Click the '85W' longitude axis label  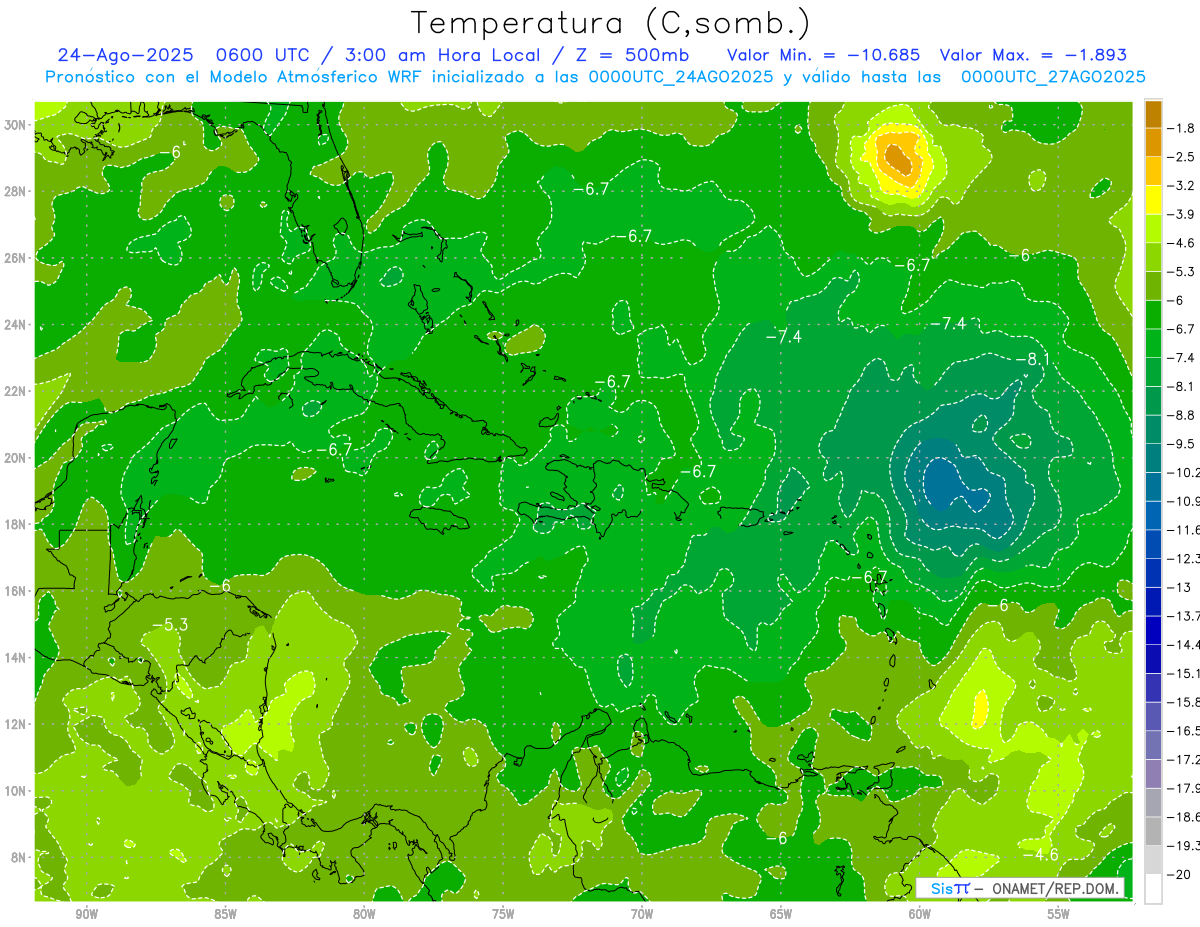225,914
